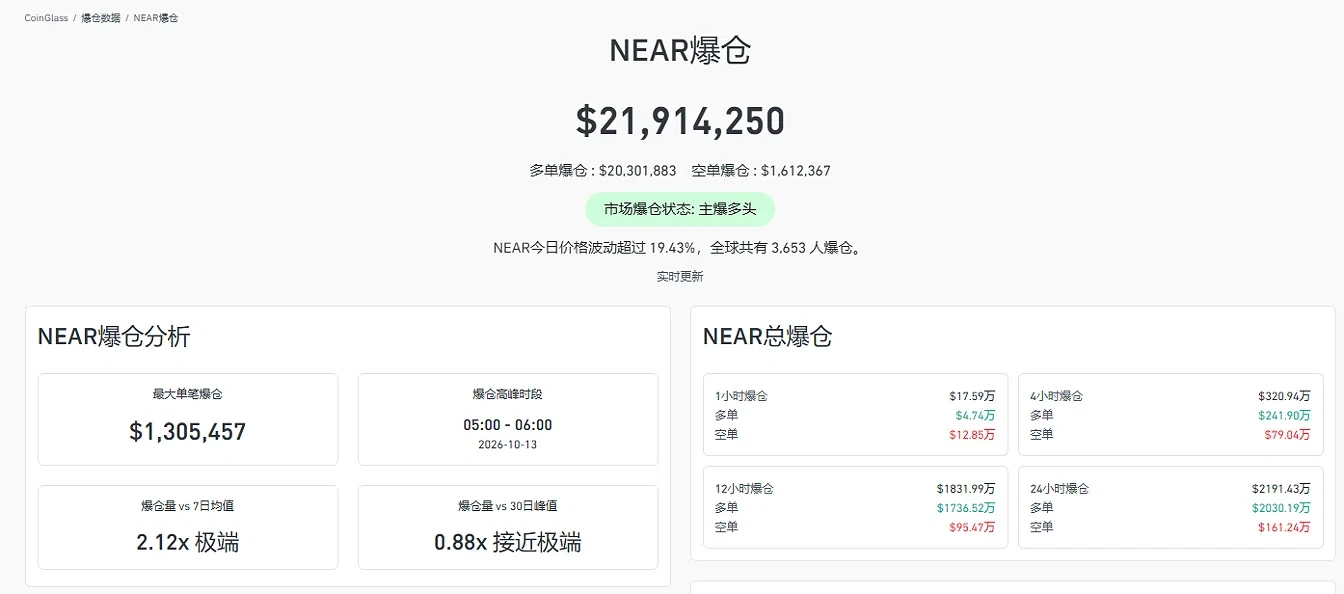Screen dimensions: 1344x594
Task: Click the NEAR总爆仓 section heading
Action: coord(768,336)
